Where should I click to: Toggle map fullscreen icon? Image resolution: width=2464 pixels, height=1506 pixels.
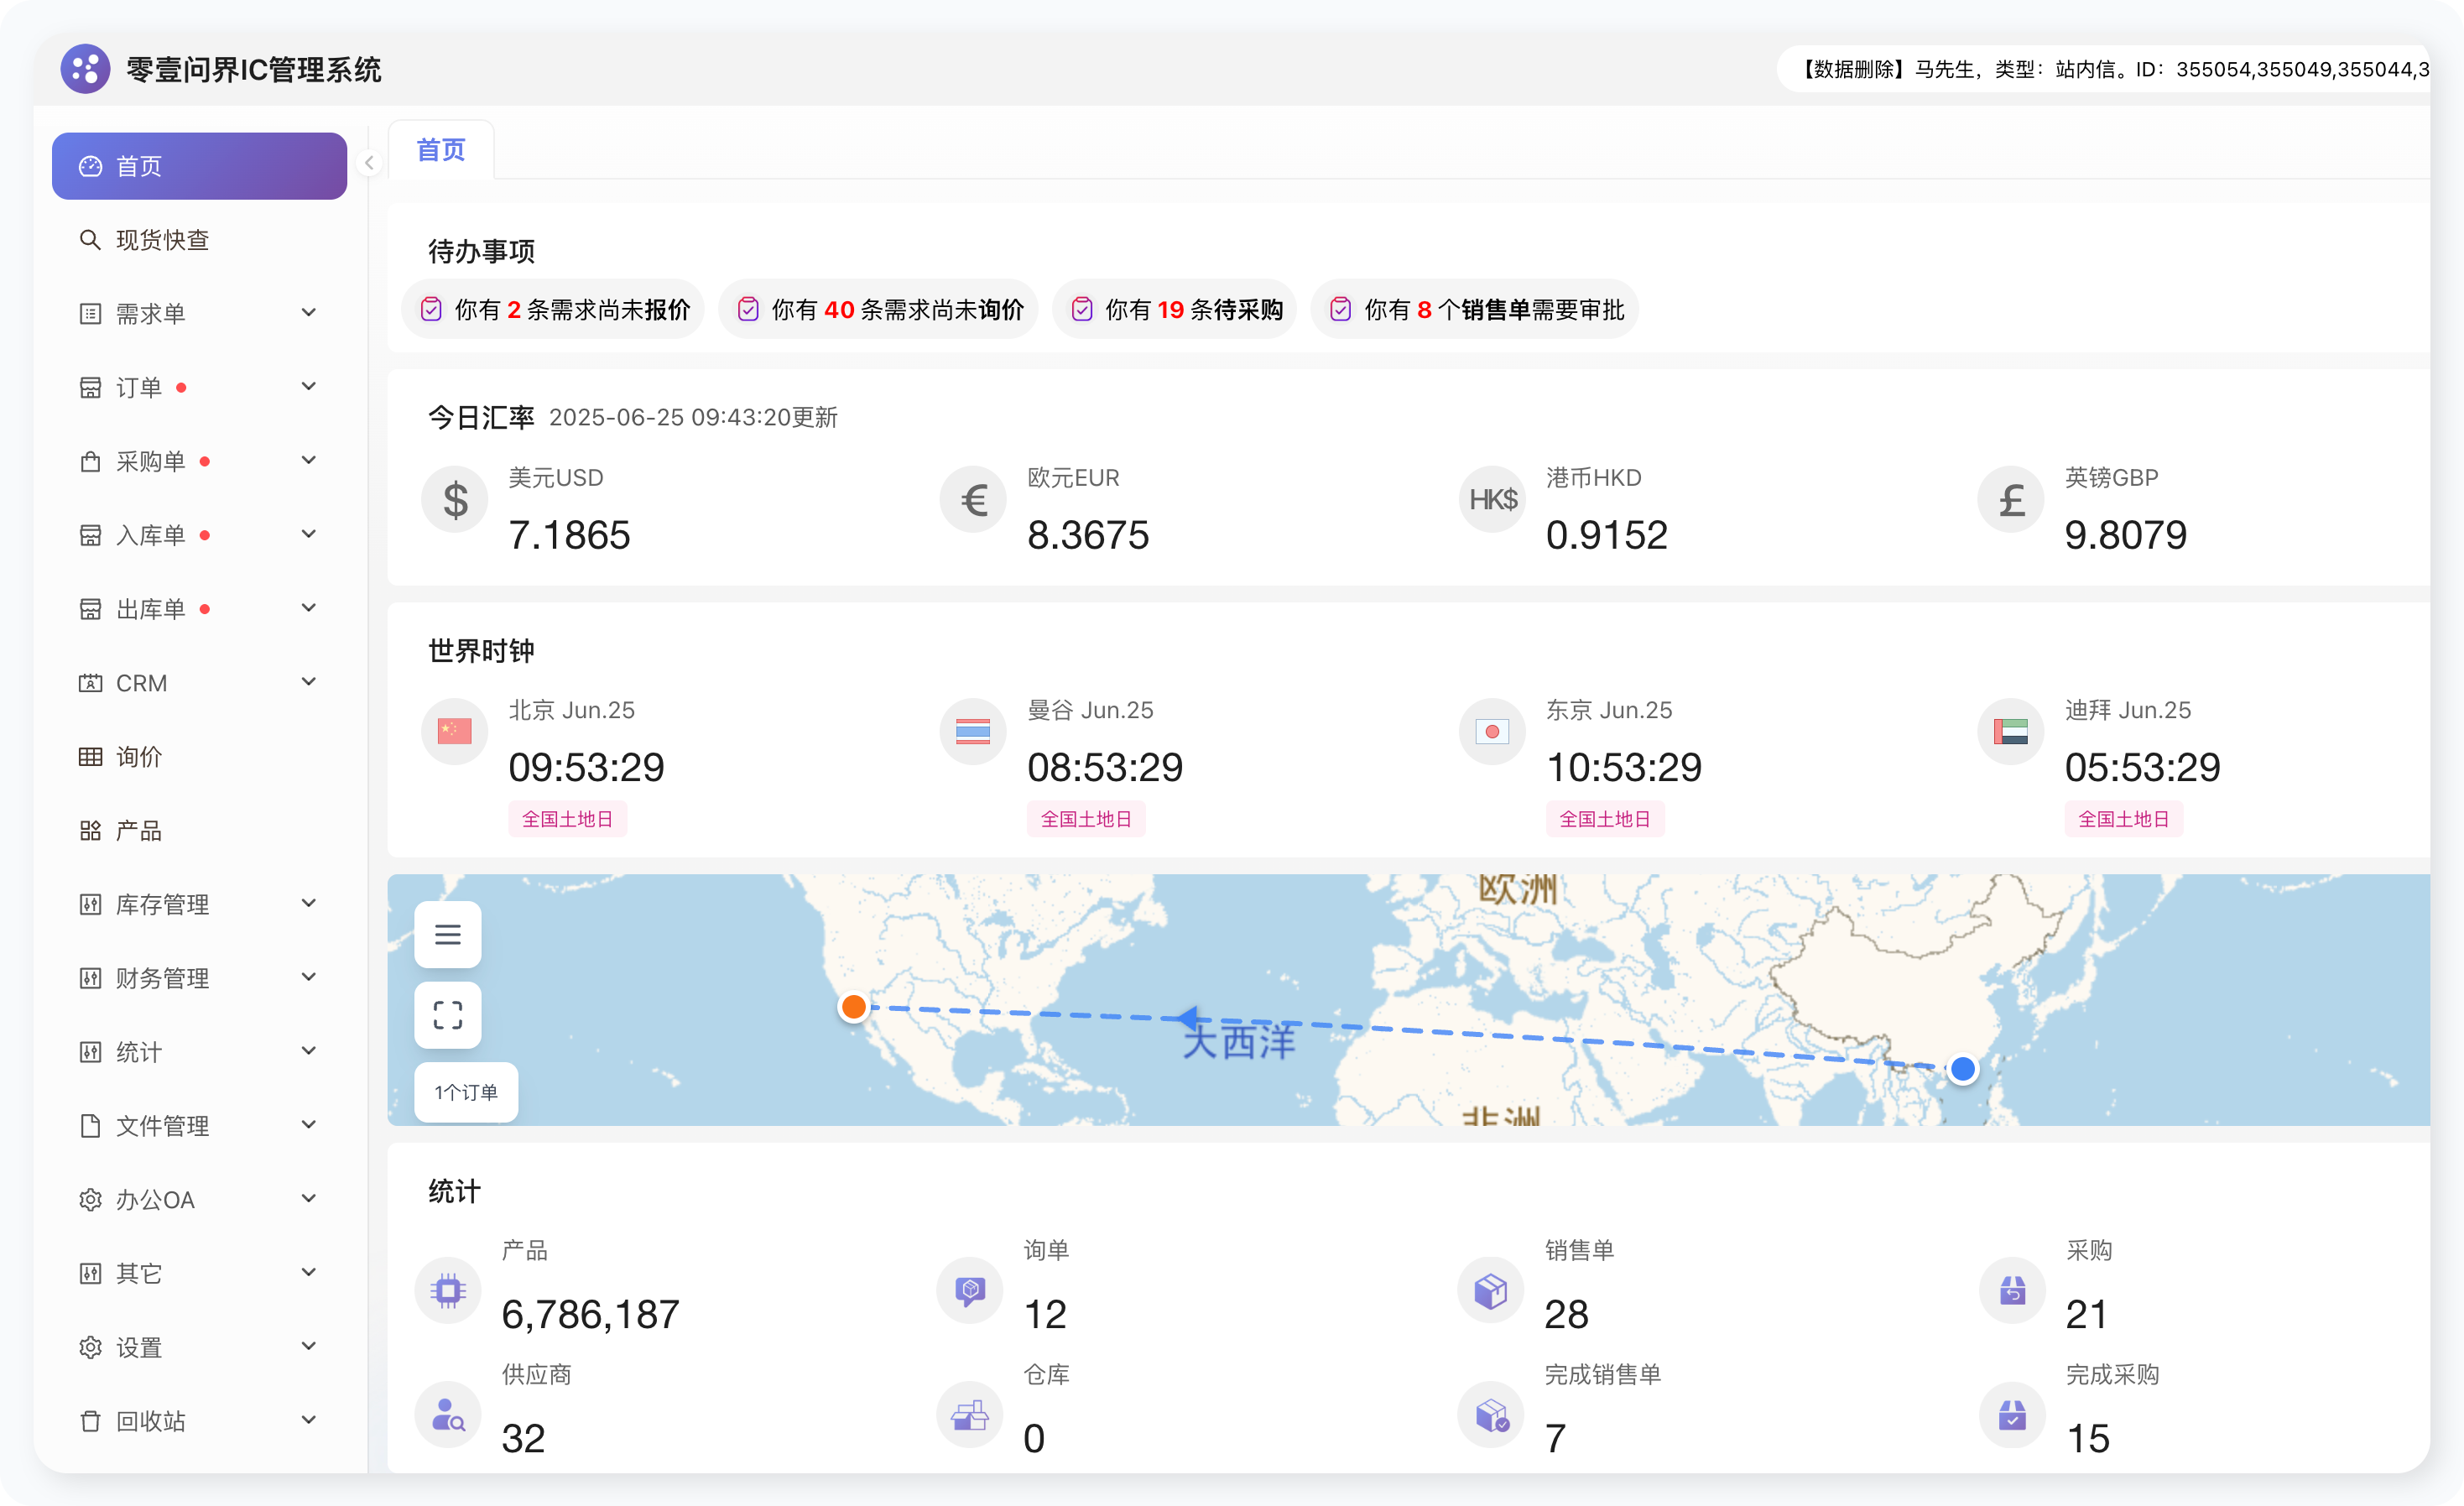[x=447, y=1015]
